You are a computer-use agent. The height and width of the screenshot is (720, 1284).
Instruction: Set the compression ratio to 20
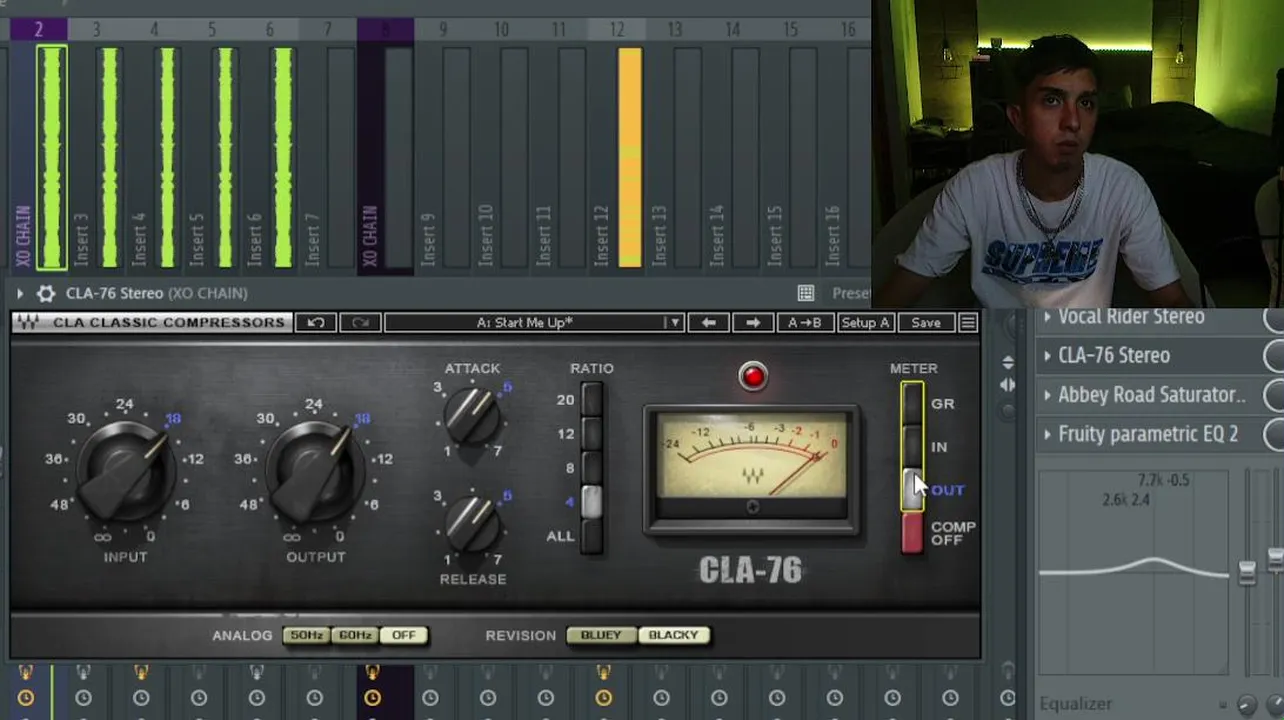(592, 400)
